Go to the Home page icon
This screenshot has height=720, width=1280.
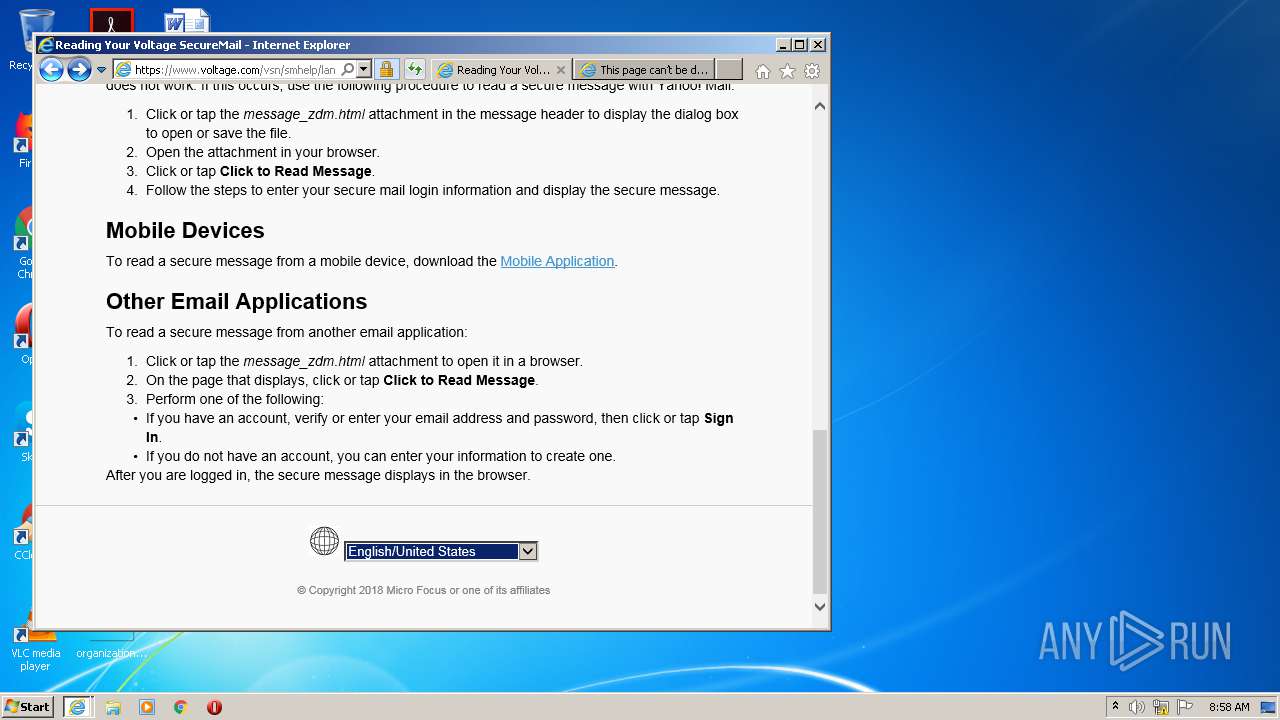point(763,71)
